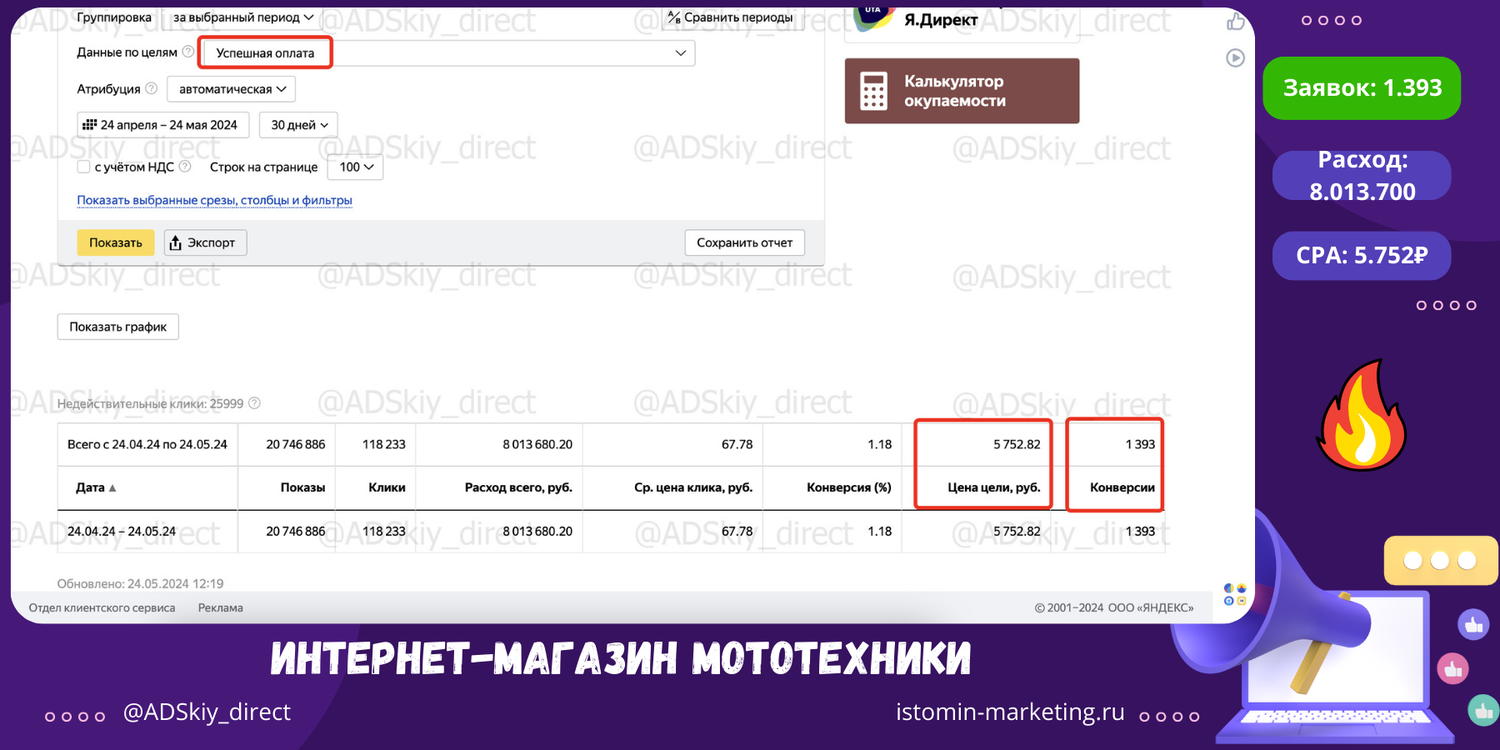Open goals dropdown showing Успешная оплата

448,53
